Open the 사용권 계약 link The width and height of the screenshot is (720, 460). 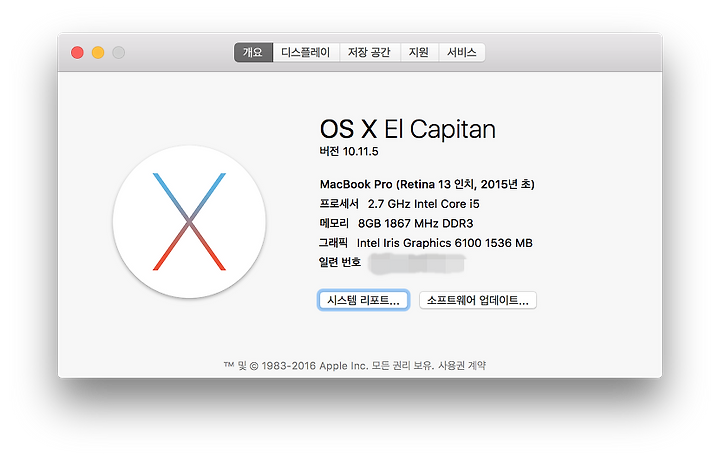462,365
